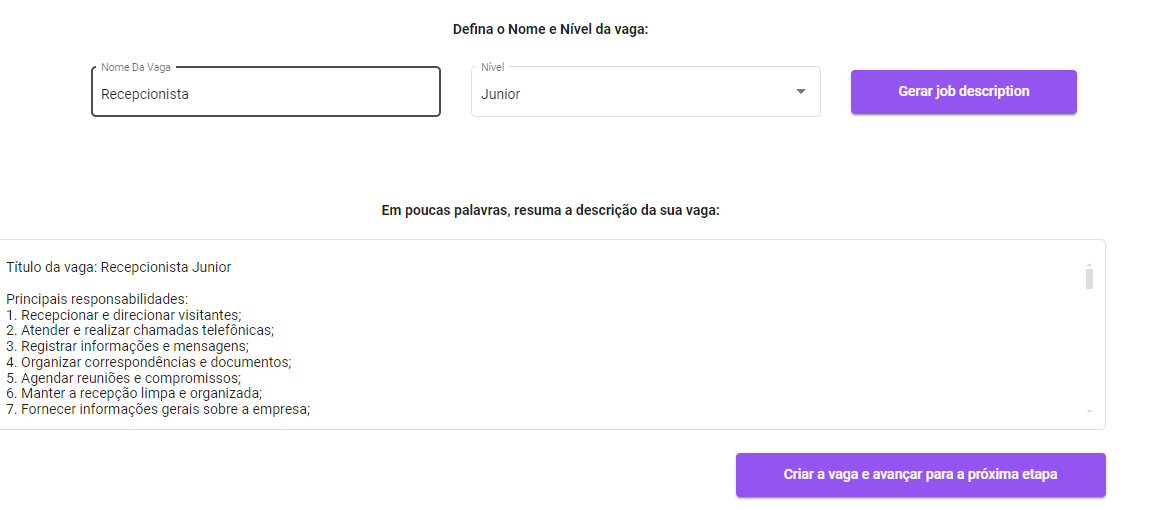Screen dimensions: 1165x510
Task: Click the Fornecer informações gerais line
Action: 158,408
